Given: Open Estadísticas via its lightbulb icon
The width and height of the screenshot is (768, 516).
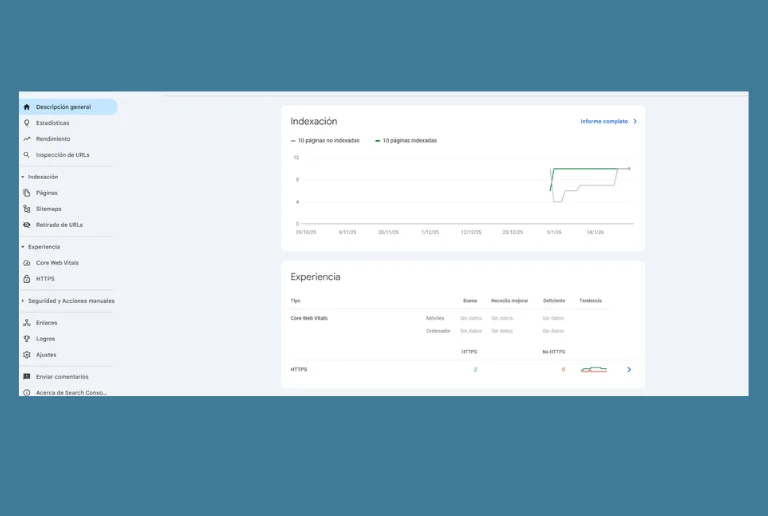Looking at the screenshot, I should [27, 123].
